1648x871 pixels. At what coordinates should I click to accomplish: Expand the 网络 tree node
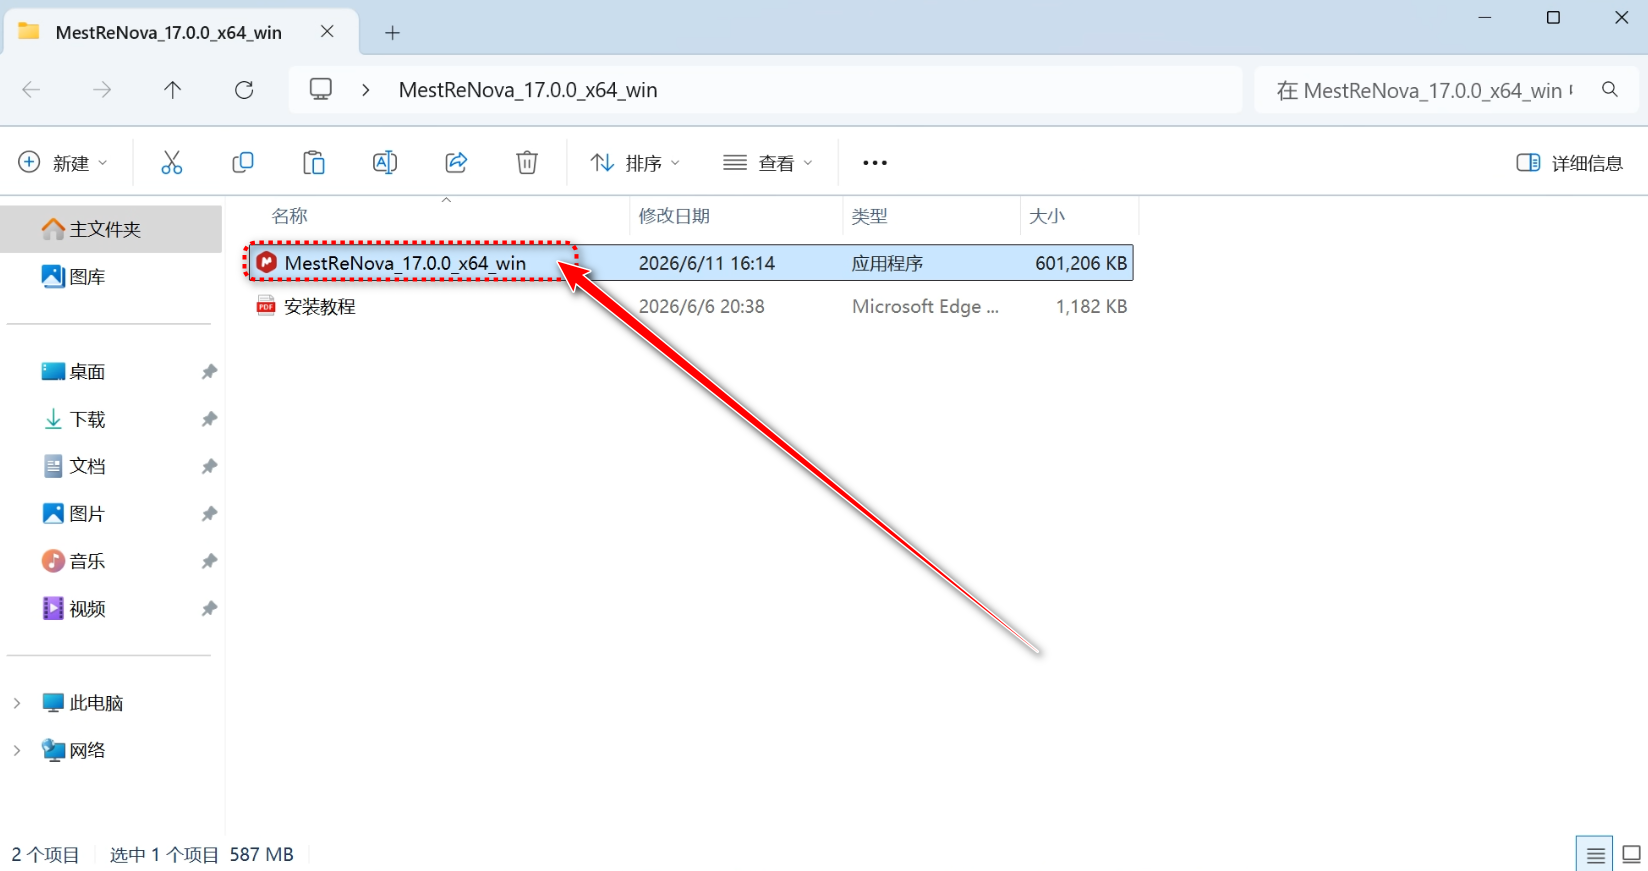[17, 750]
